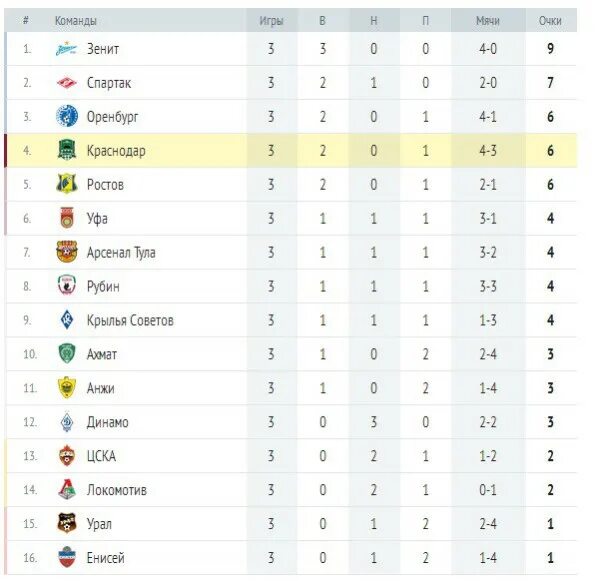Viewport: 600px width, 581px height.
Task: Click the Rostov team crest
Action: 67,185
